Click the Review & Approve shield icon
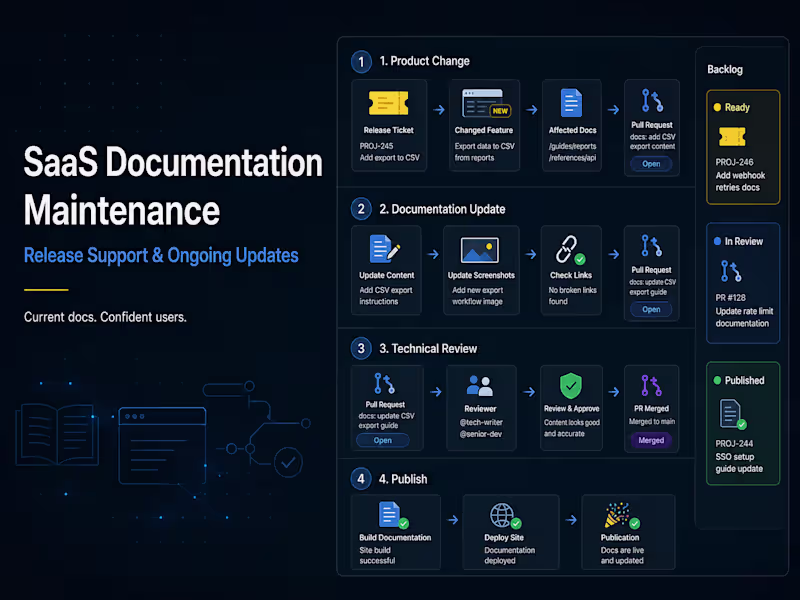 point(570,386)
